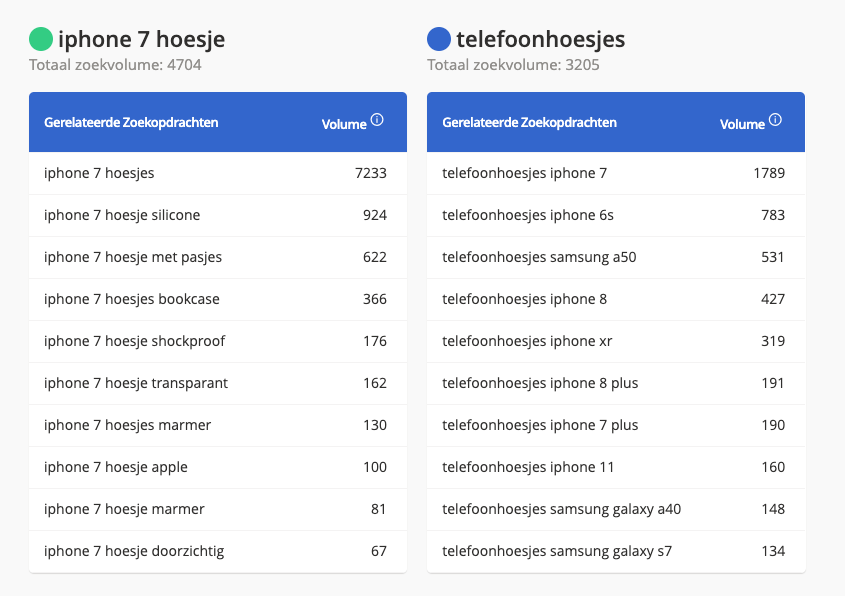Click right table Gerelateerde Zoekopdrachten header
The image size is (845, 596).
pyautogui.click(x=529, y=123)
